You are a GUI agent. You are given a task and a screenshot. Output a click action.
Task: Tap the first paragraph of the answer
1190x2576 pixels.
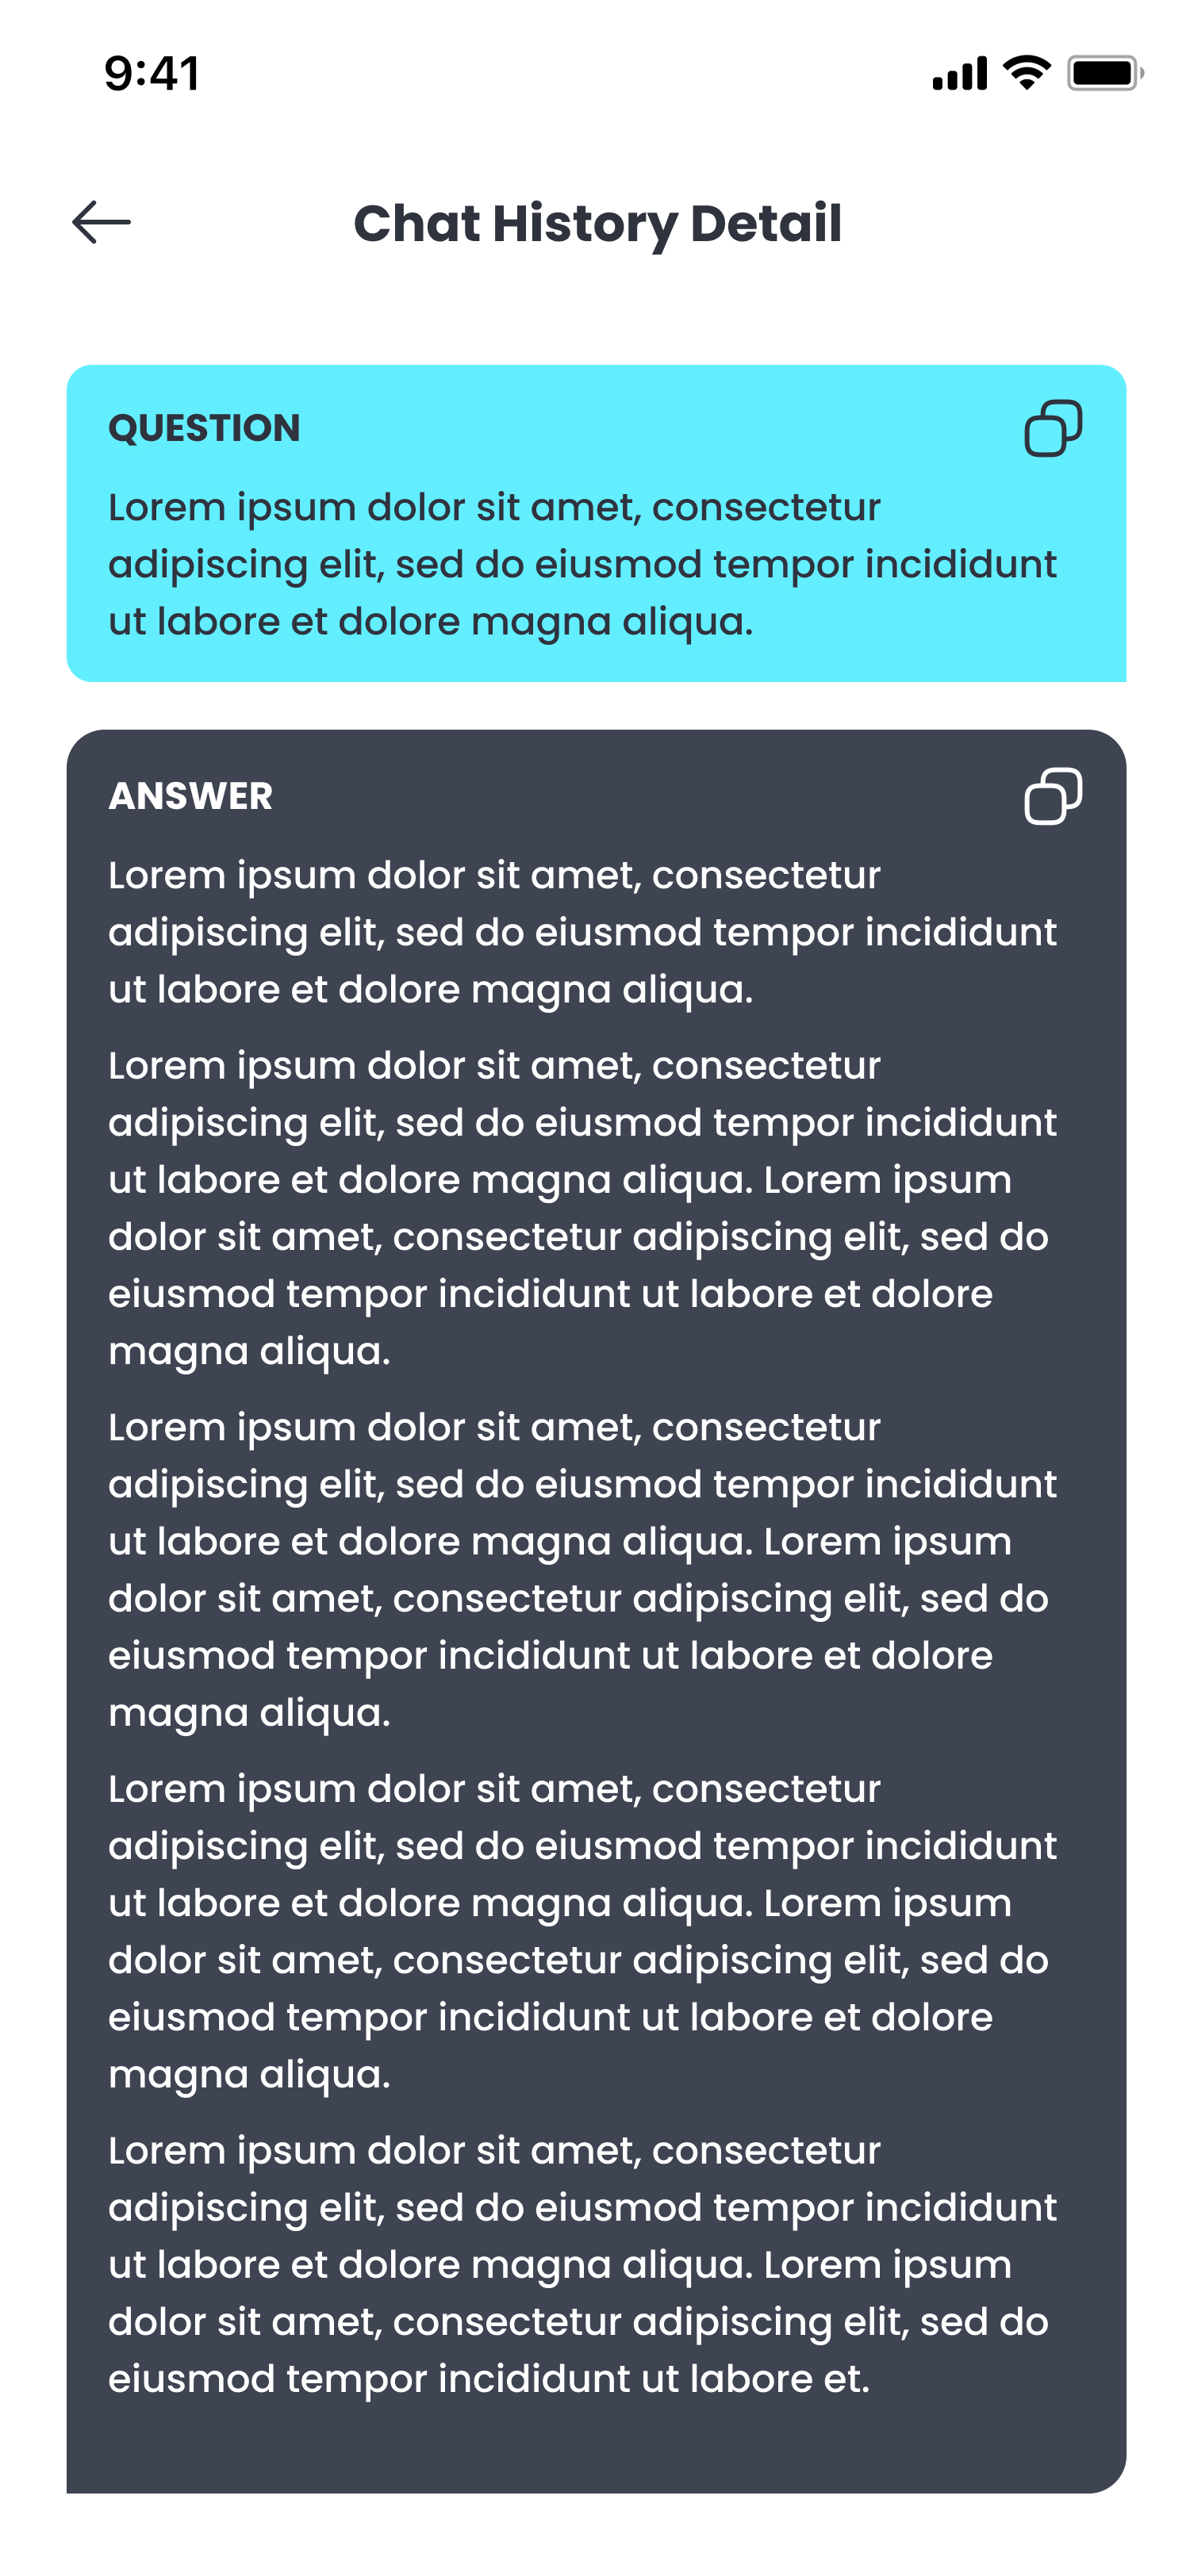tap(581, 932)
